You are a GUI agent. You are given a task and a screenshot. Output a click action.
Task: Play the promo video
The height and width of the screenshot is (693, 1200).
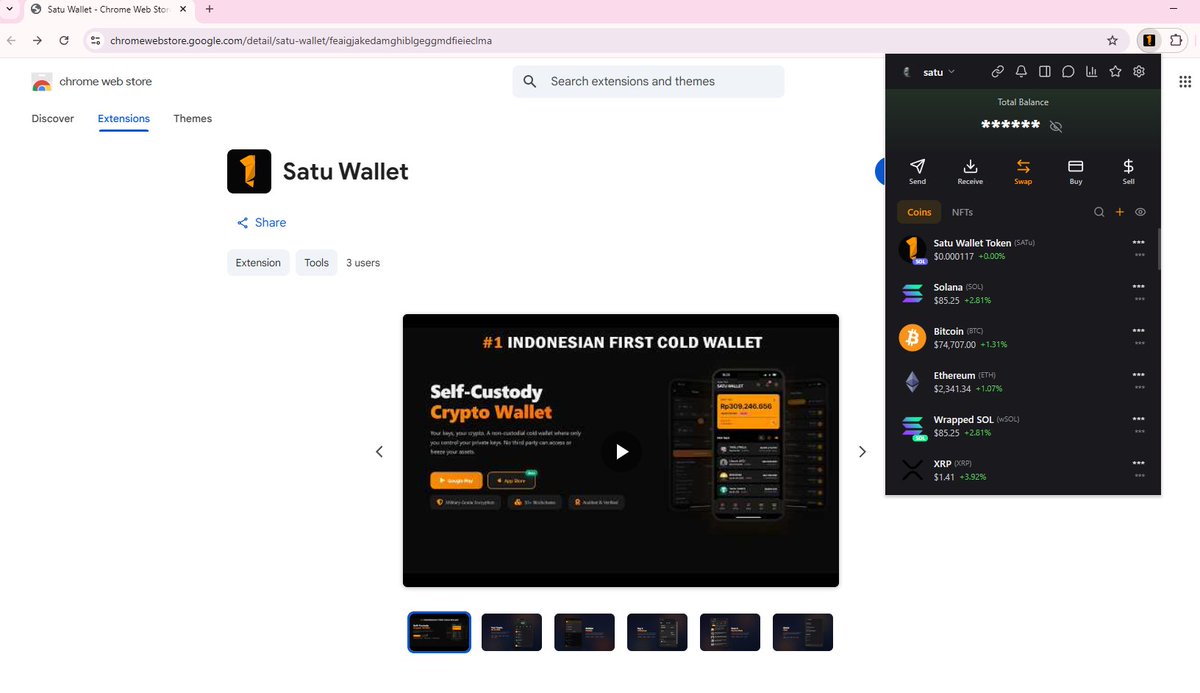point(621,451)
